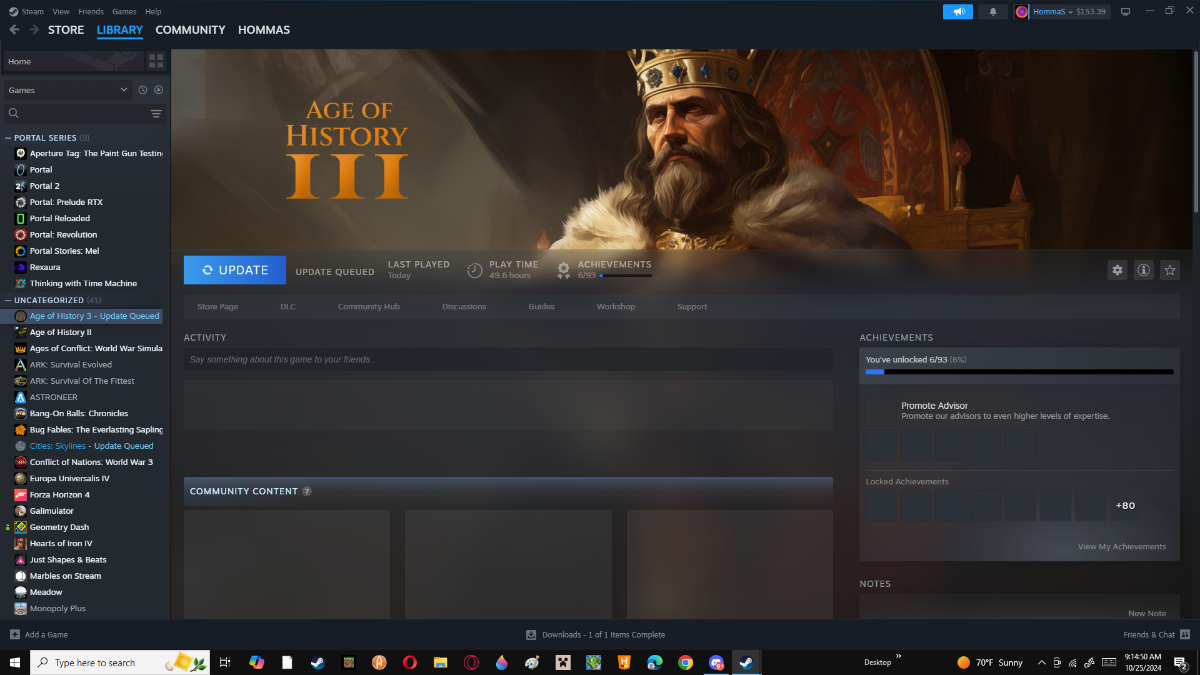
Task: Expand the Desktop toolbar chevron in taskbar
Action: 898,658
